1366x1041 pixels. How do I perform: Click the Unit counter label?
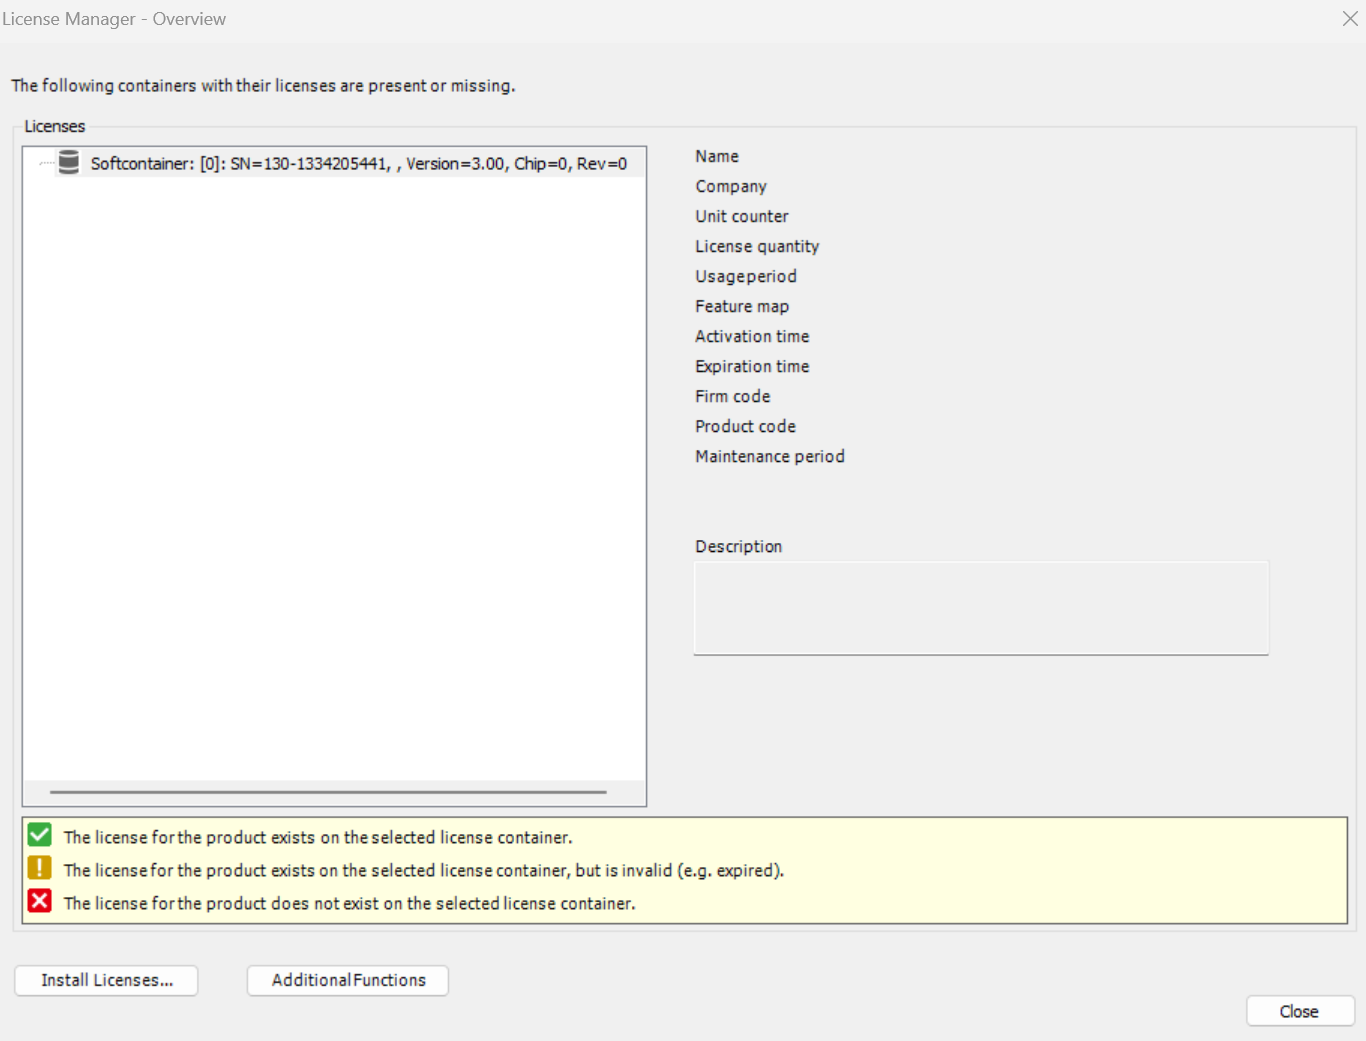pyautogui.click(x=741, y=216)
